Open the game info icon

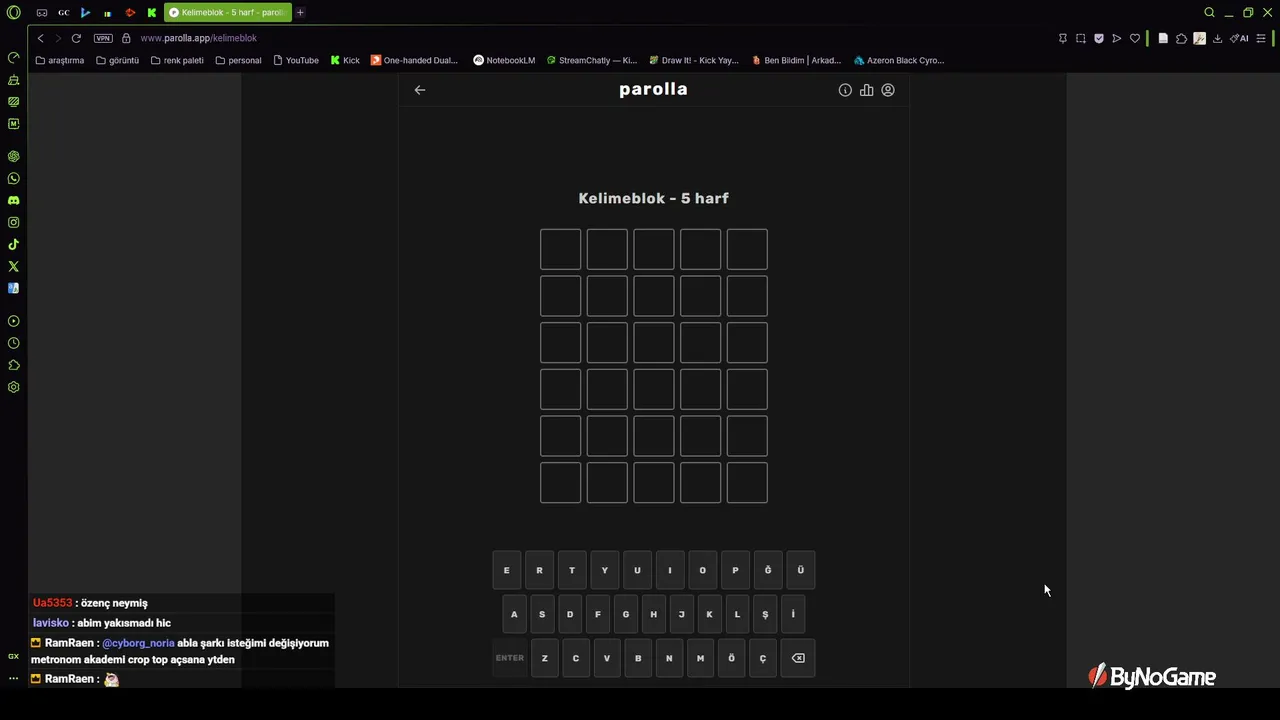coord(845,90)
